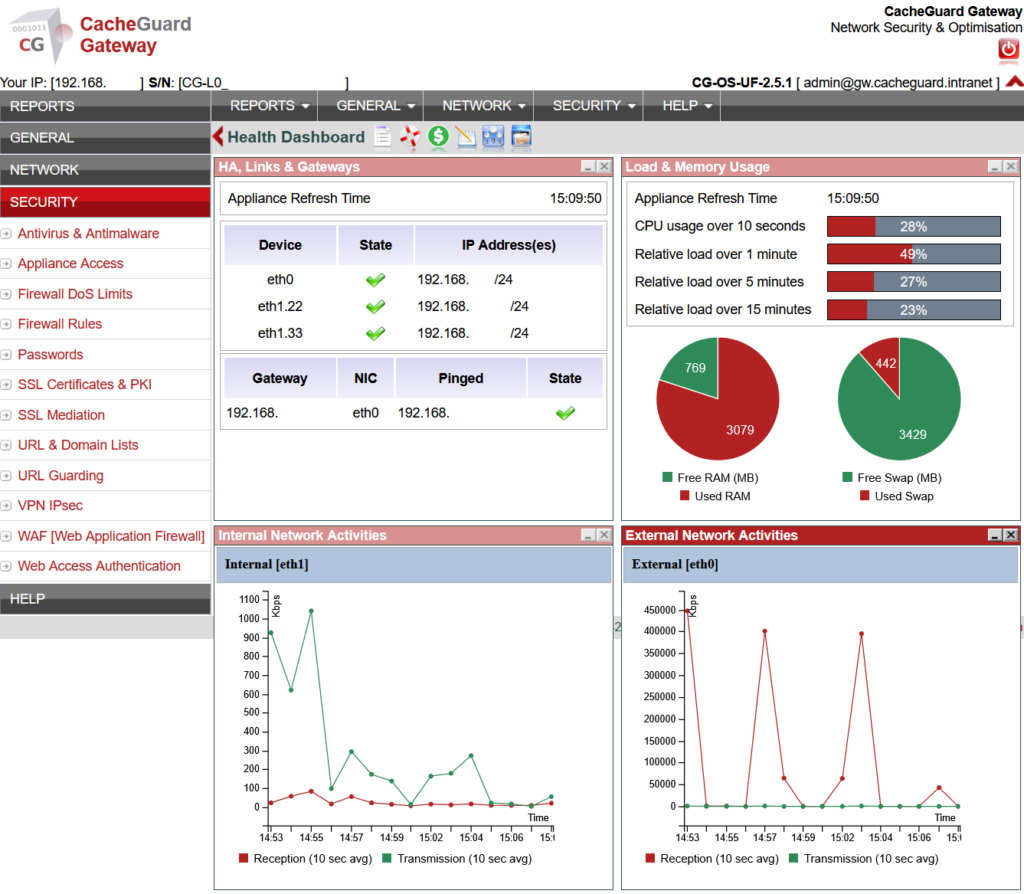
Task: Open the gauges dashboard widget icon
Action: [x=493, y=137]
